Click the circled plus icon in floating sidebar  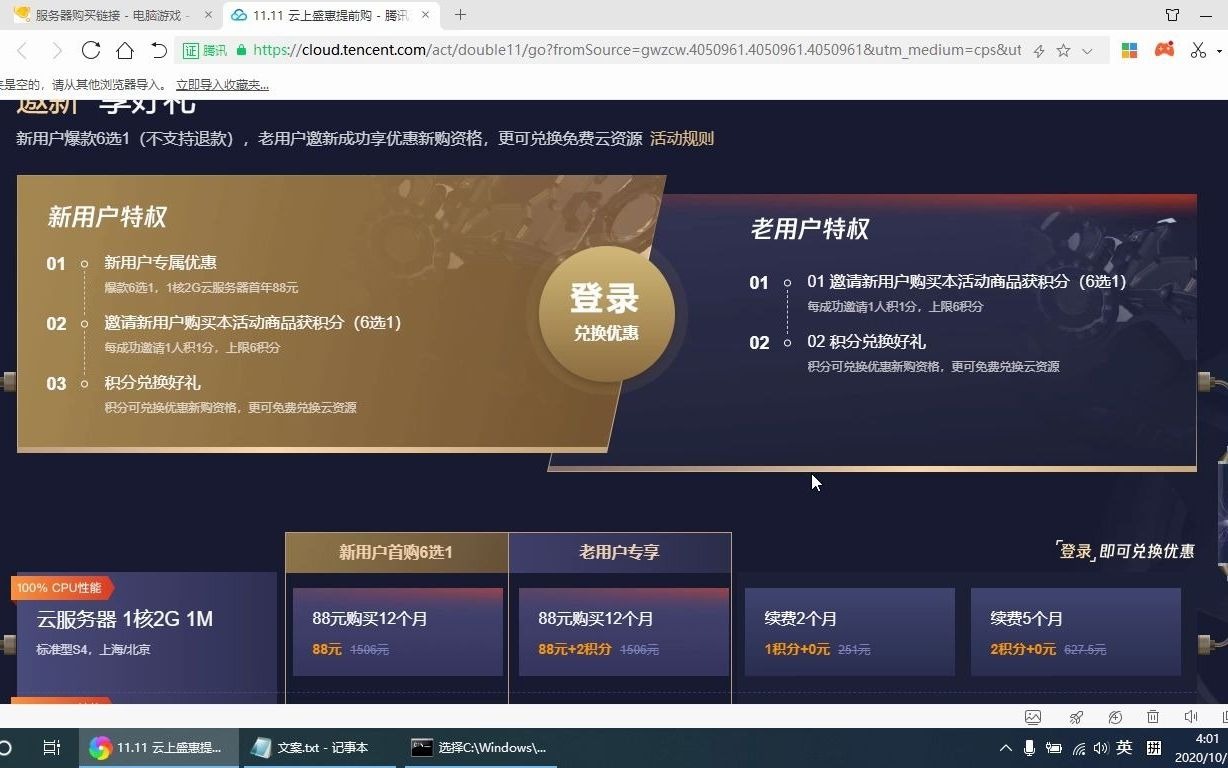1115,717
